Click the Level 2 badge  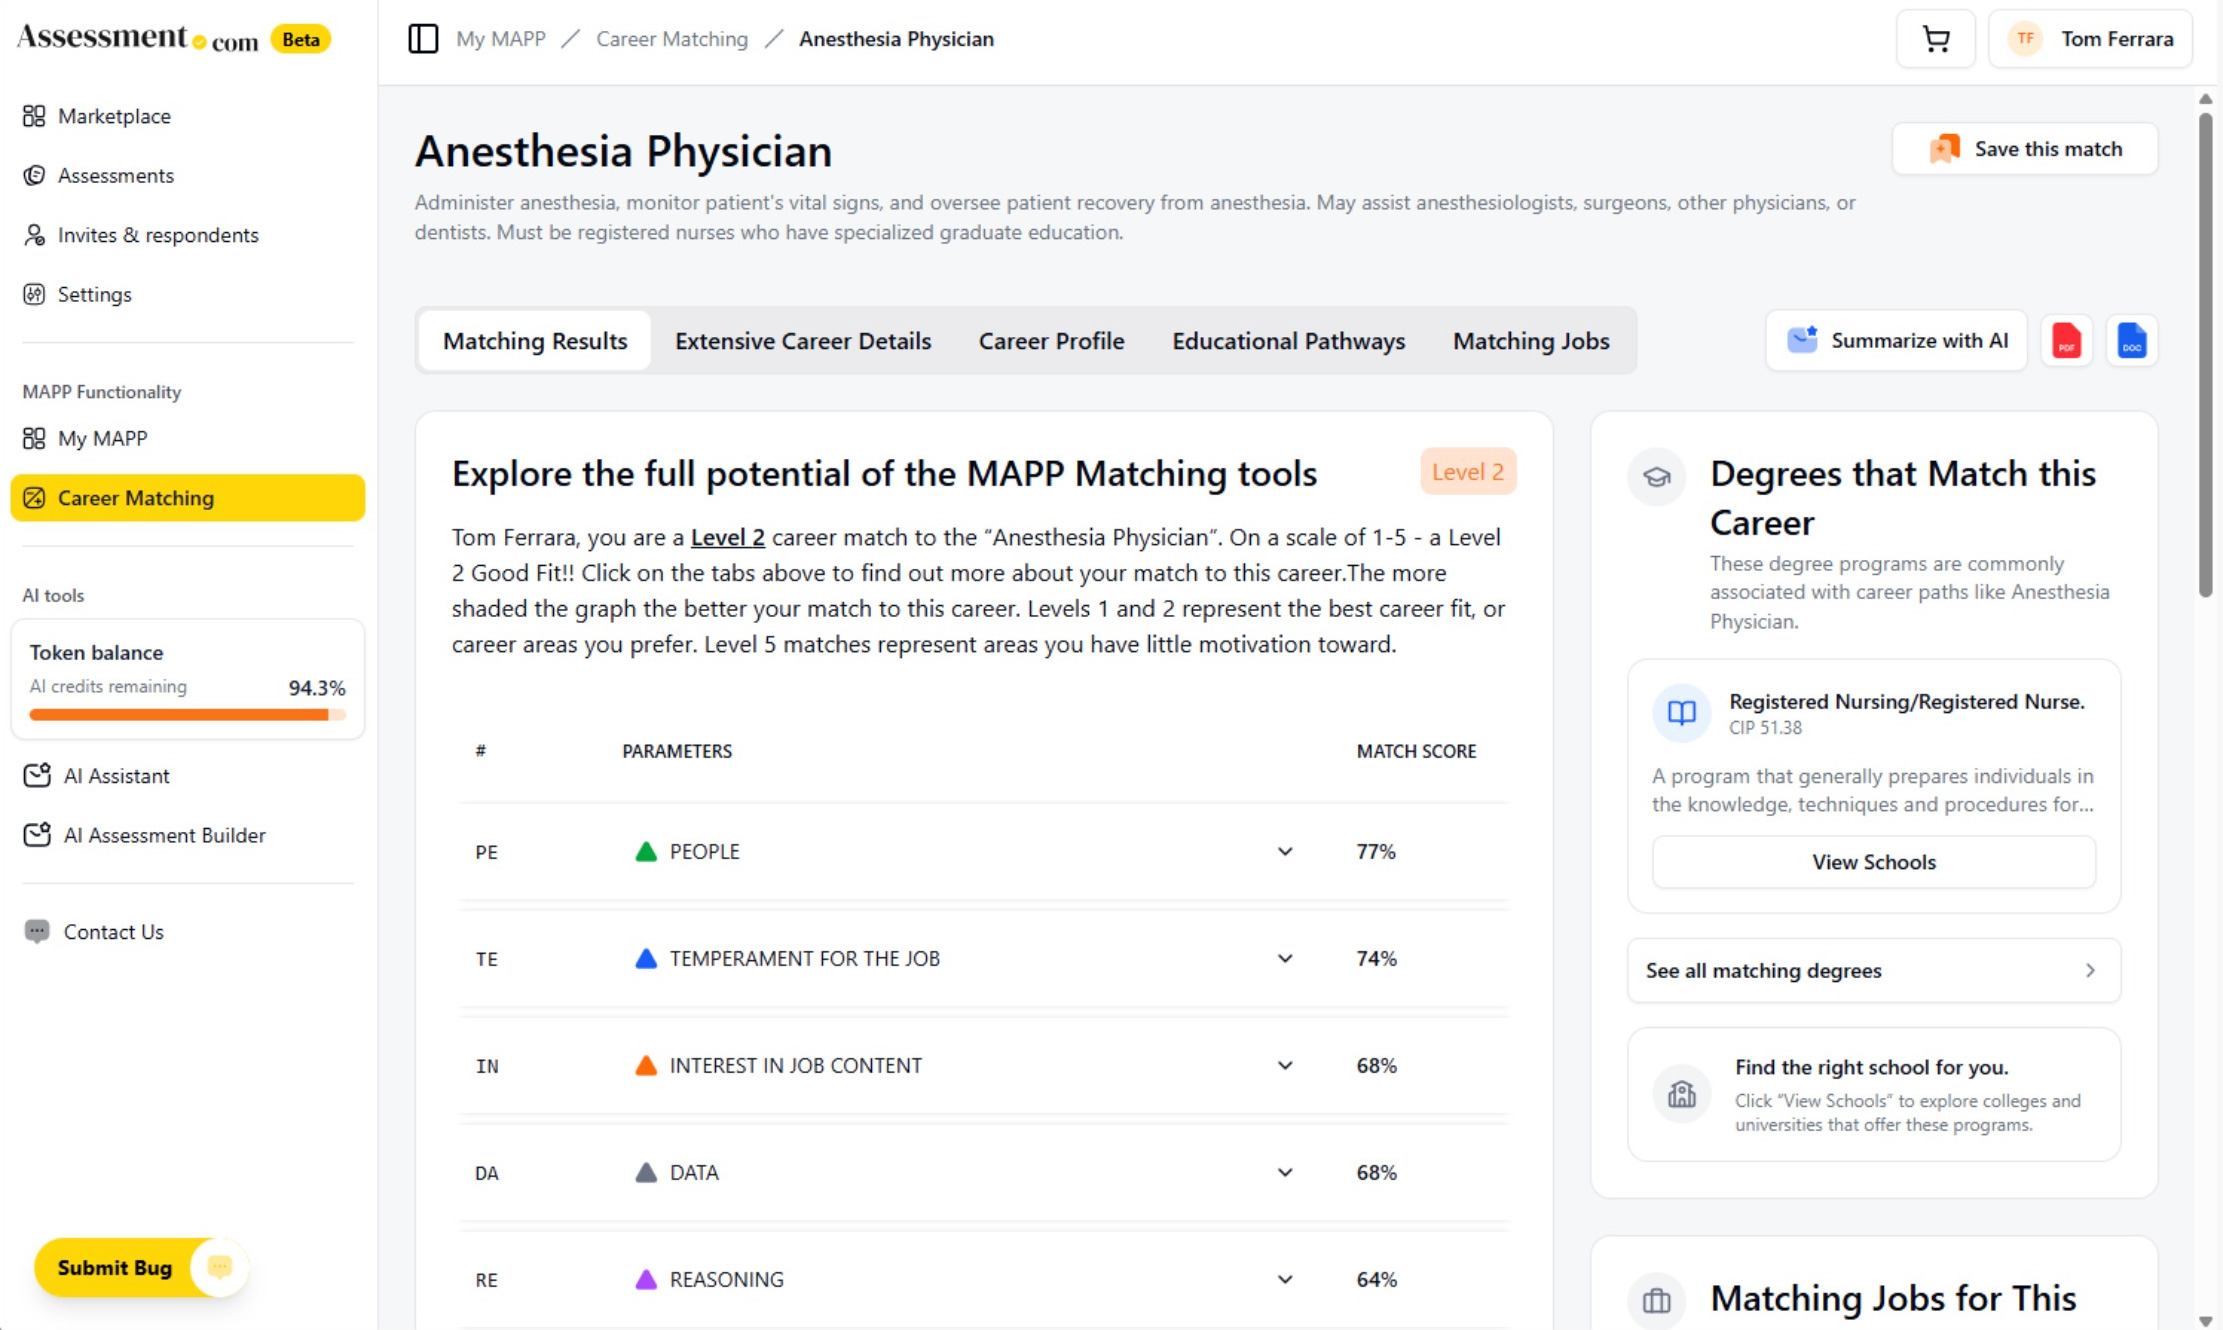point(1468,472)
